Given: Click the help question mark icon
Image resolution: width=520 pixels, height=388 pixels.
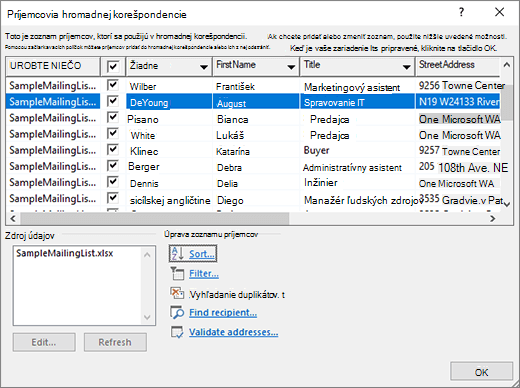Looking at the screenshot, I should (x=461, y=12).
